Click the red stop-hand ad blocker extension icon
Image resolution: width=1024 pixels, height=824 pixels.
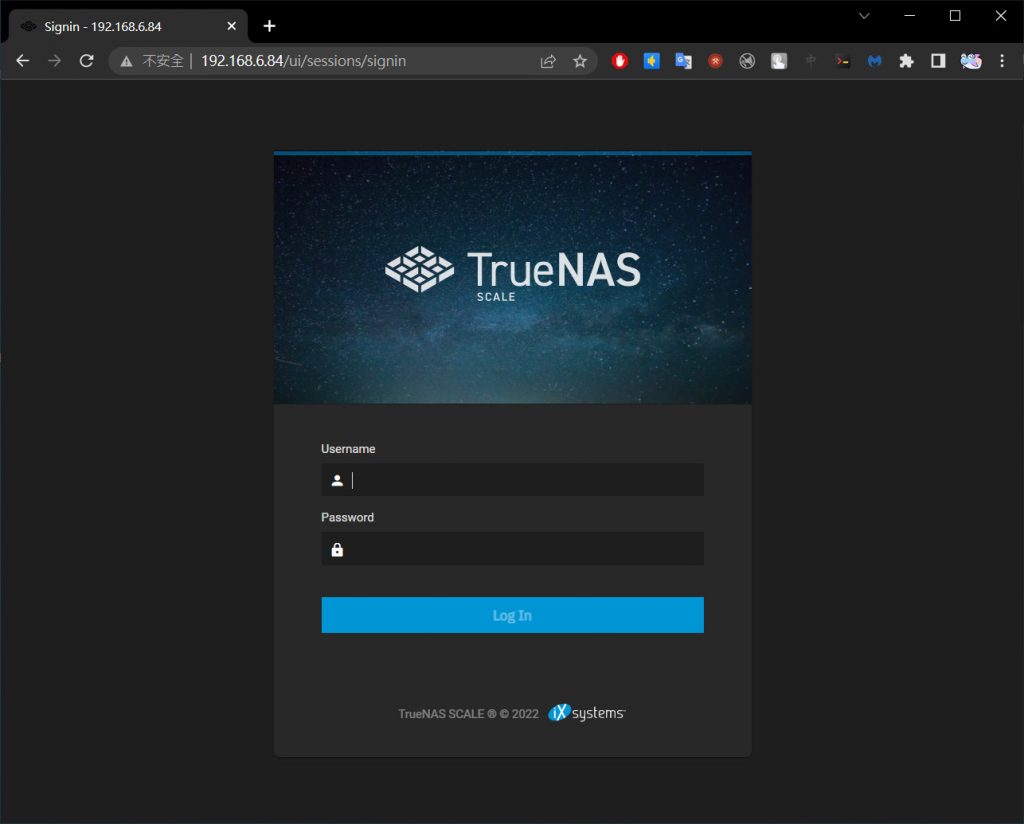coord(620,61)
